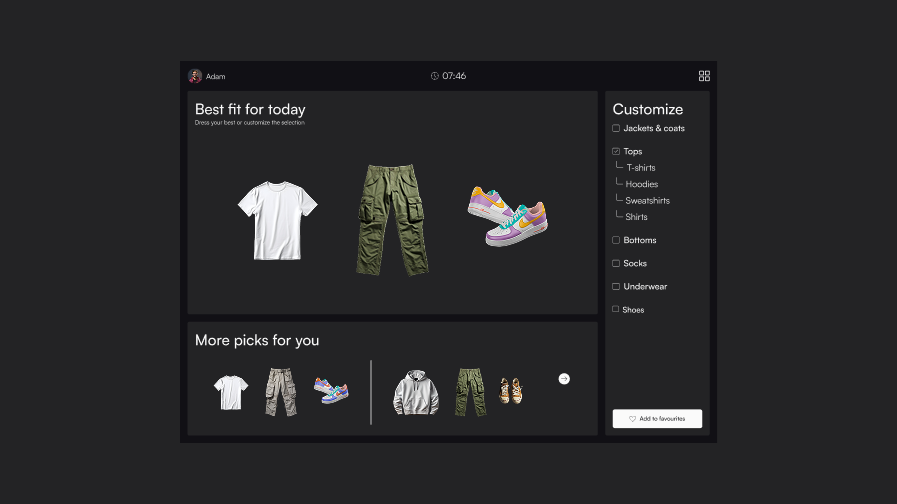897x504 pixels.
Task: Pick Sweatshirts in the Tops subtree
Action: coord(647,201)
